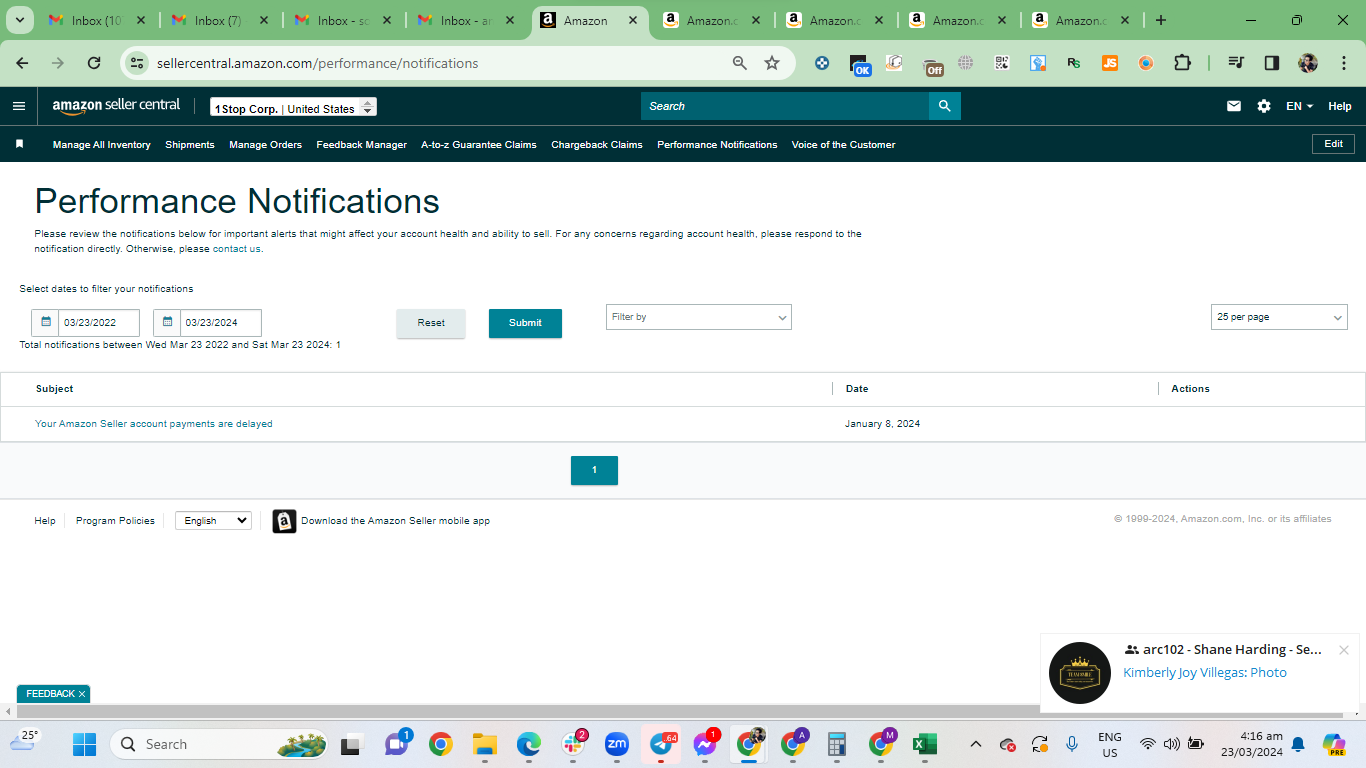Click the Amazon Seller Central logo
Screen dimensions: 1366x768
point(116,106)
